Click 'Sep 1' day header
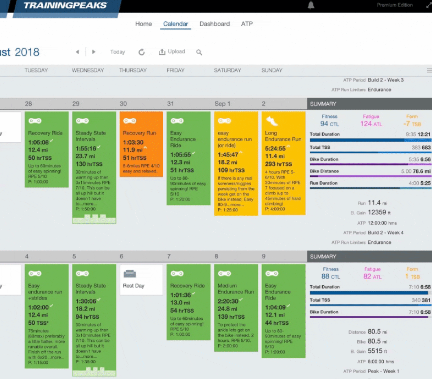The height and width of the screenshot is (379, 432). pos(222,104)
